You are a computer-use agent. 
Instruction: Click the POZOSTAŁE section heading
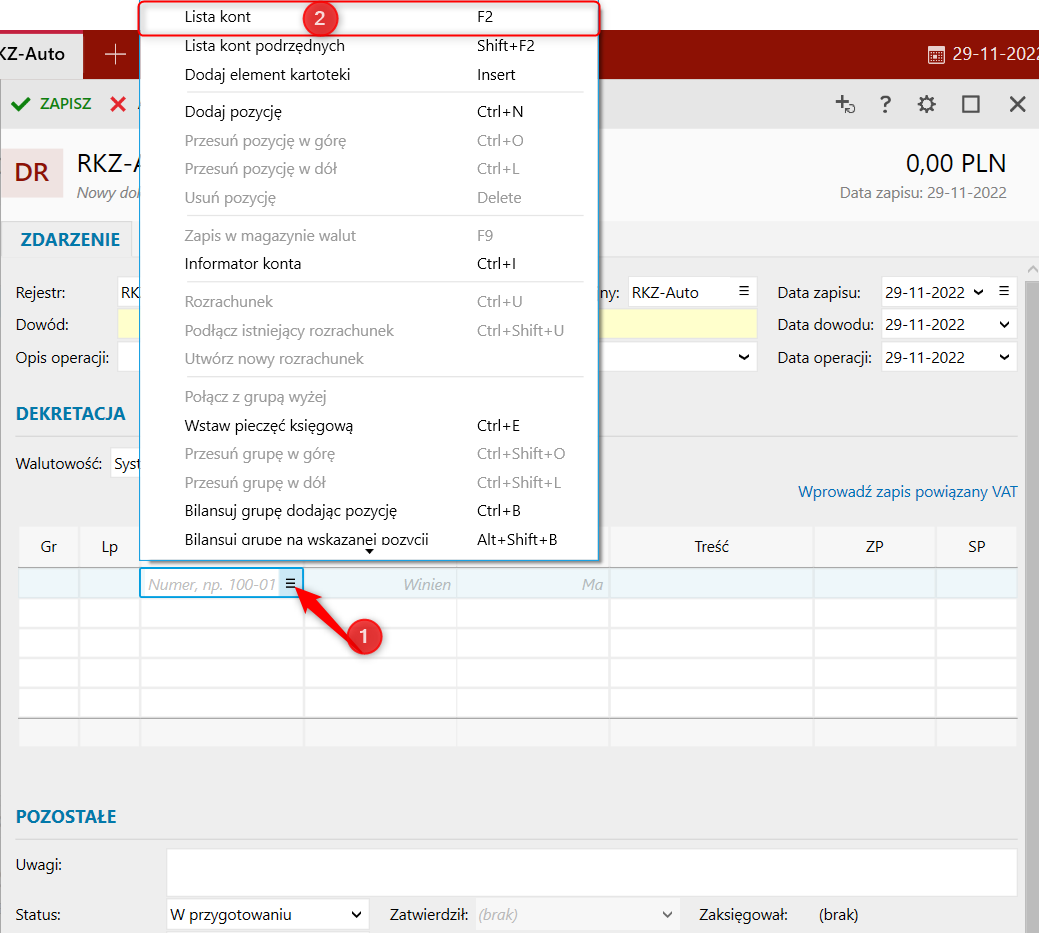(66, 816)
